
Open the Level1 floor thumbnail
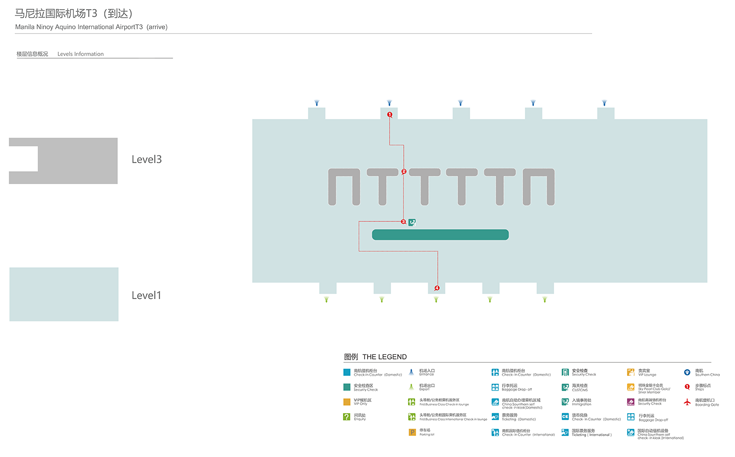(x=64, y=294)
